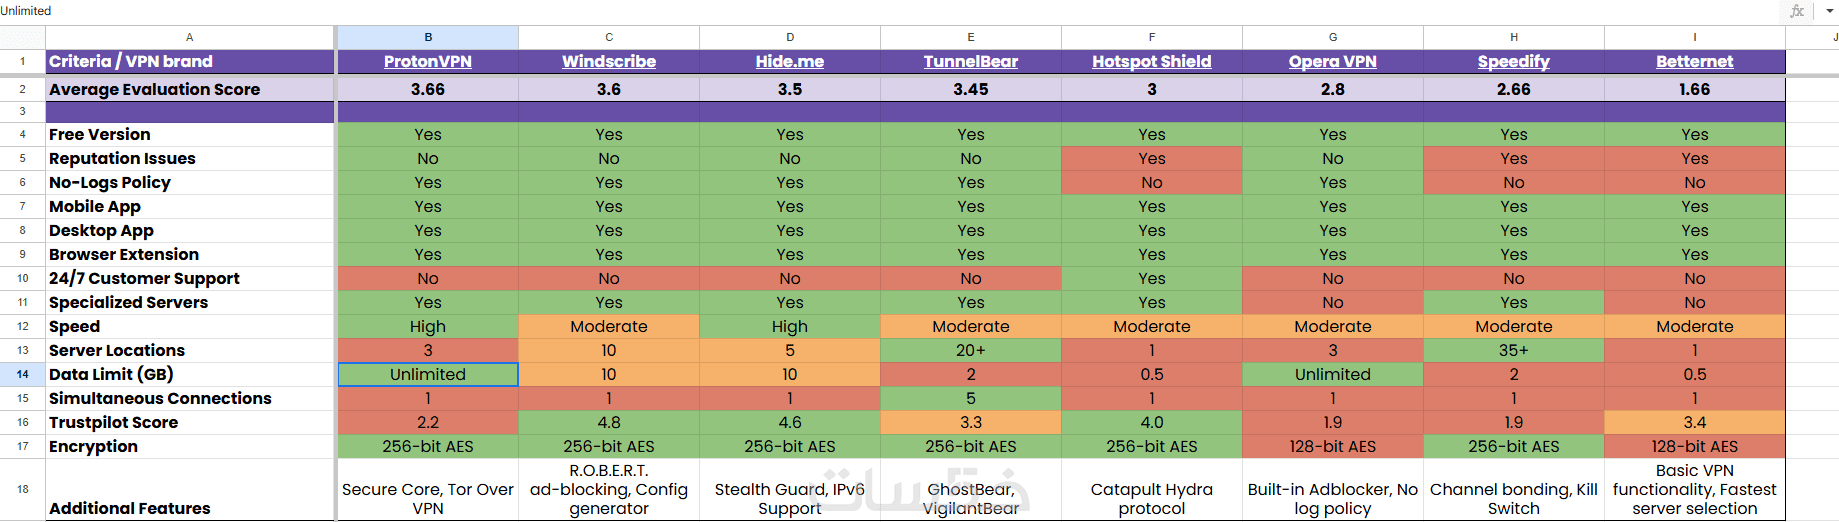Click the ProtonVPN Data Limit Unlimited cell
The image size is (1839, 522).
pyautogui.click(x=428, y=374)
